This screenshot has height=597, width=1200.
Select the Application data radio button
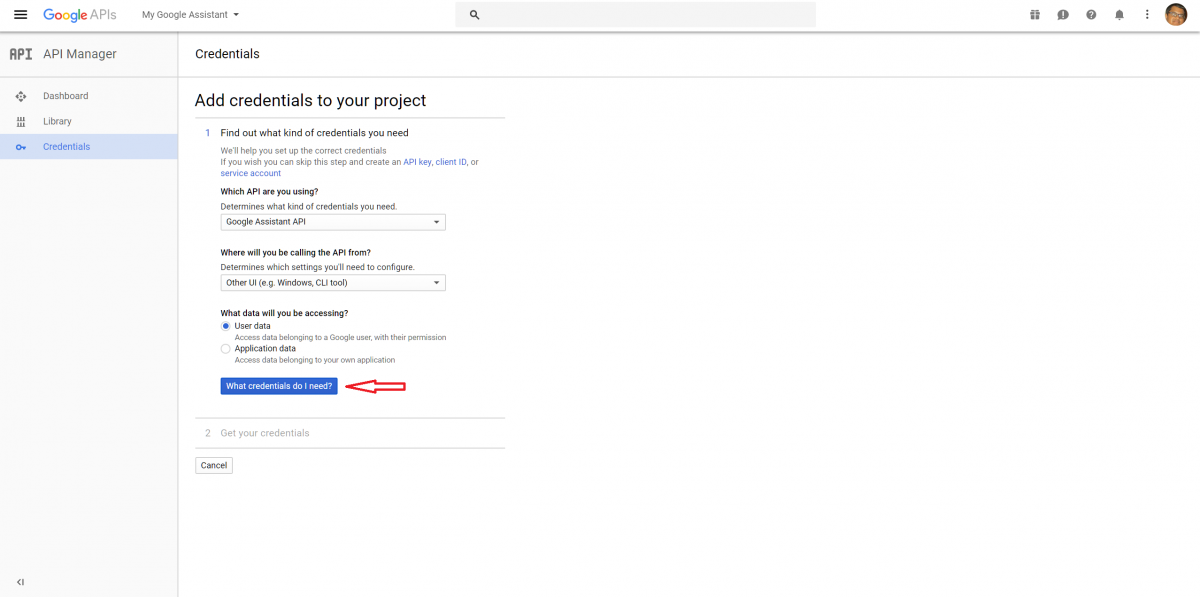click(225, 349)
